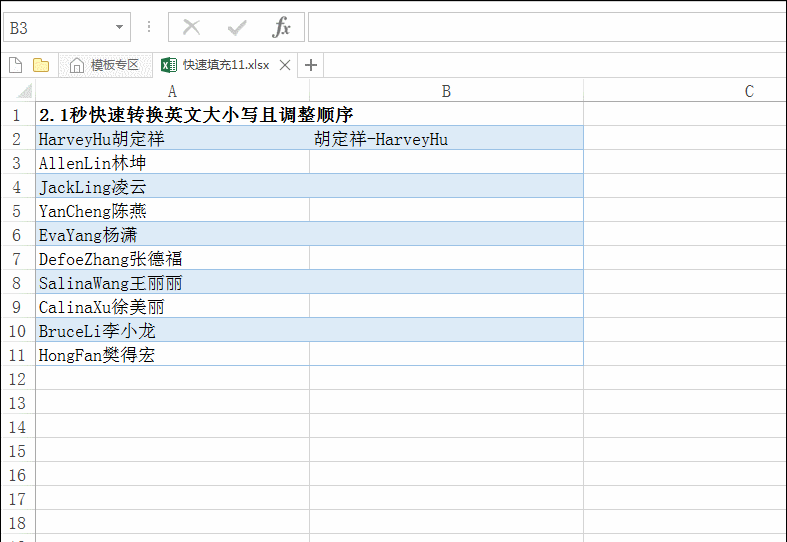The height and width of the screenshot is (542, 787).
Task: Expand the Name Box dropdown arrow
Action: pyautogui.click(x=119, y=27)
